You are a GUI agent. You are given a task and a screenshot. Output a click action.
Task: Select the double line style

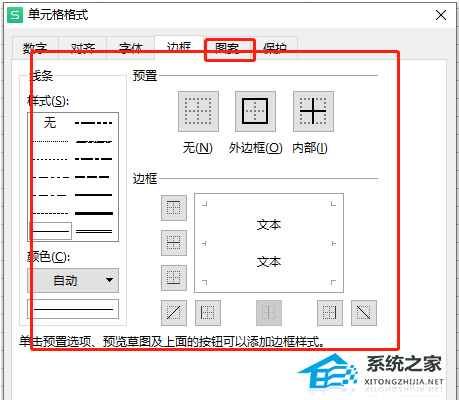pyautogui.click(x=94, y=231)
